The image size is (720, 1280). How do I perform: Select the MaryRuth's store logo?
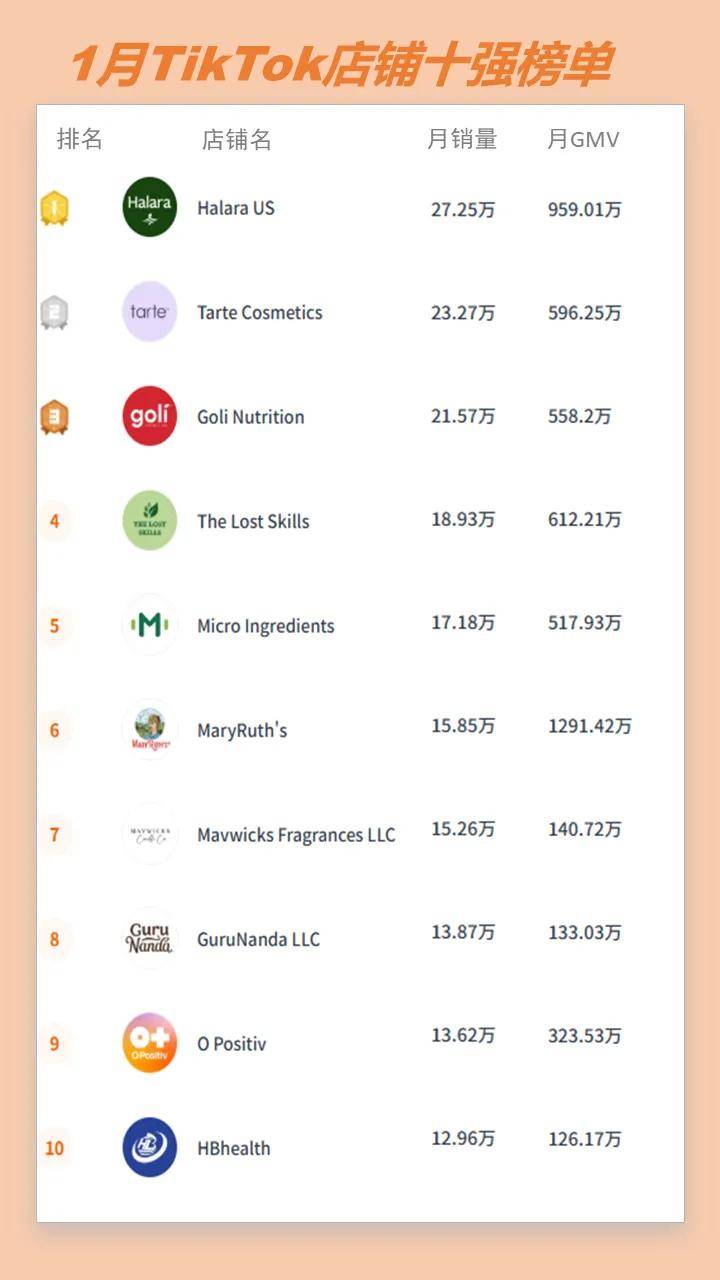coord(150,729)
